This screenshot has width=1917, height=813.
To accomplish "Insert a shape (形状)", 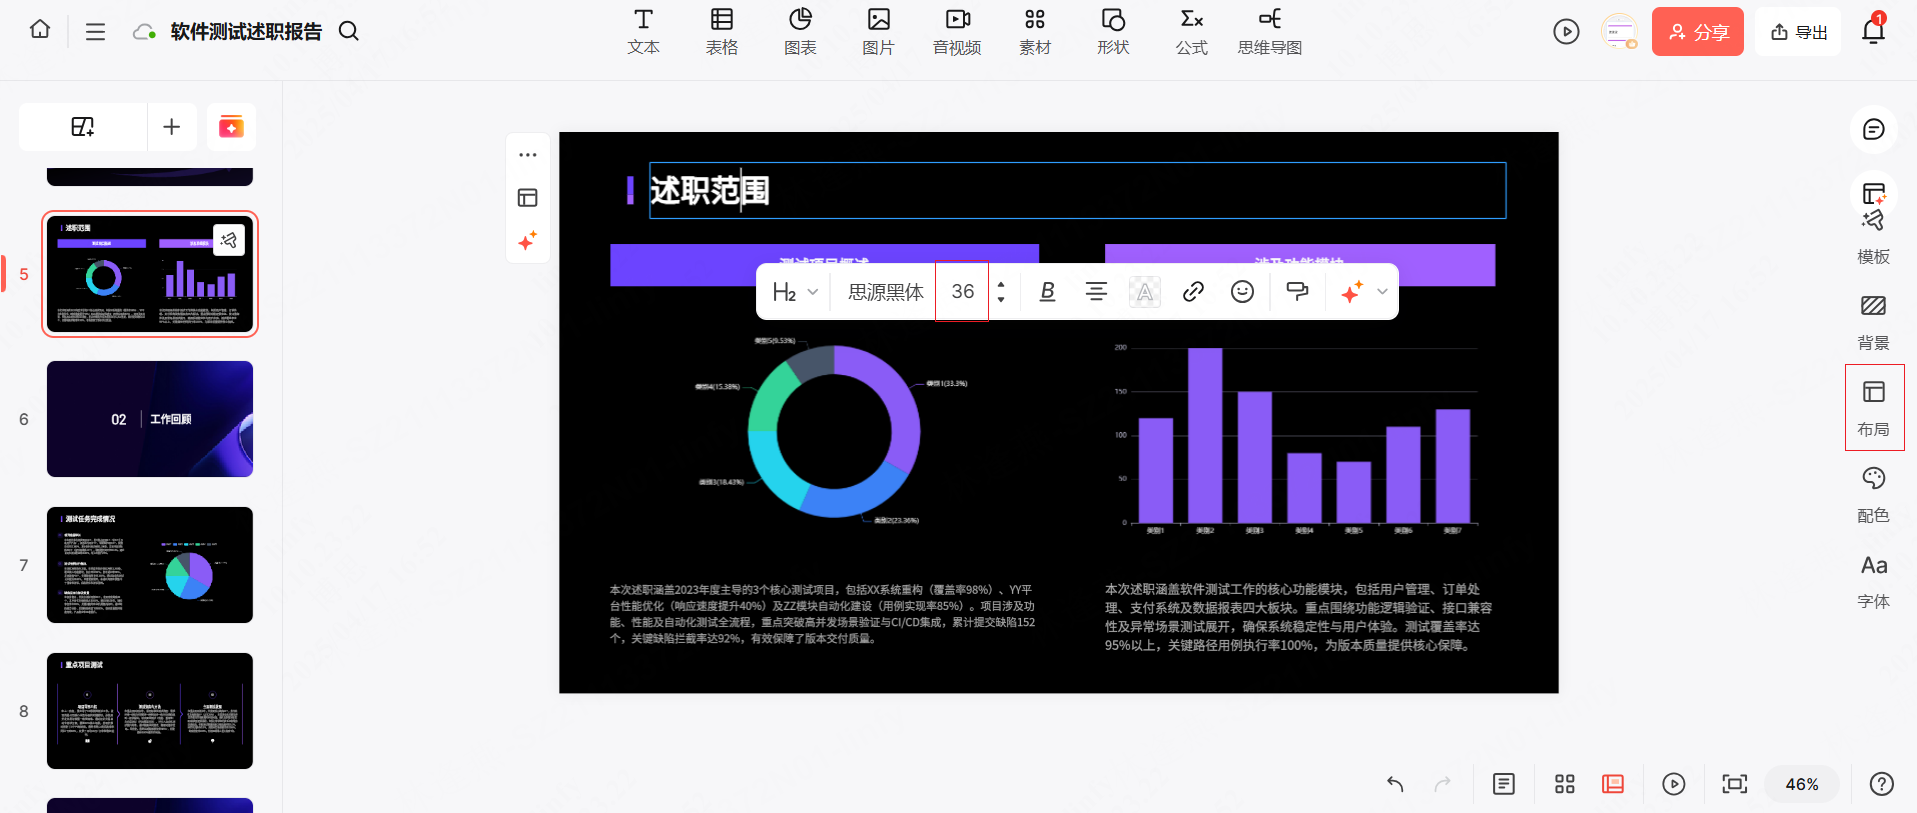I will (1113, 32).
